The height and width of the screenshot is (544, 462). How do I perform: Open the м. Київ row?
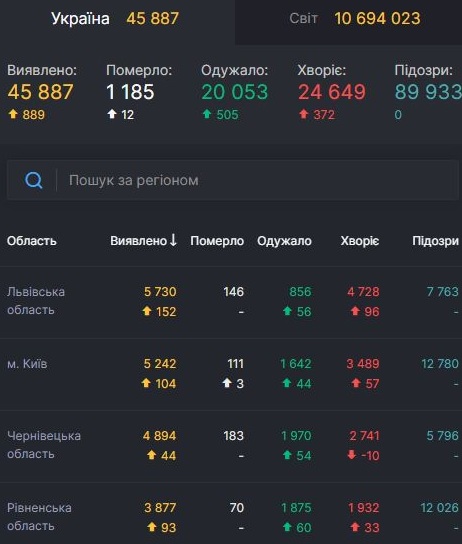(x=231, y=374)
